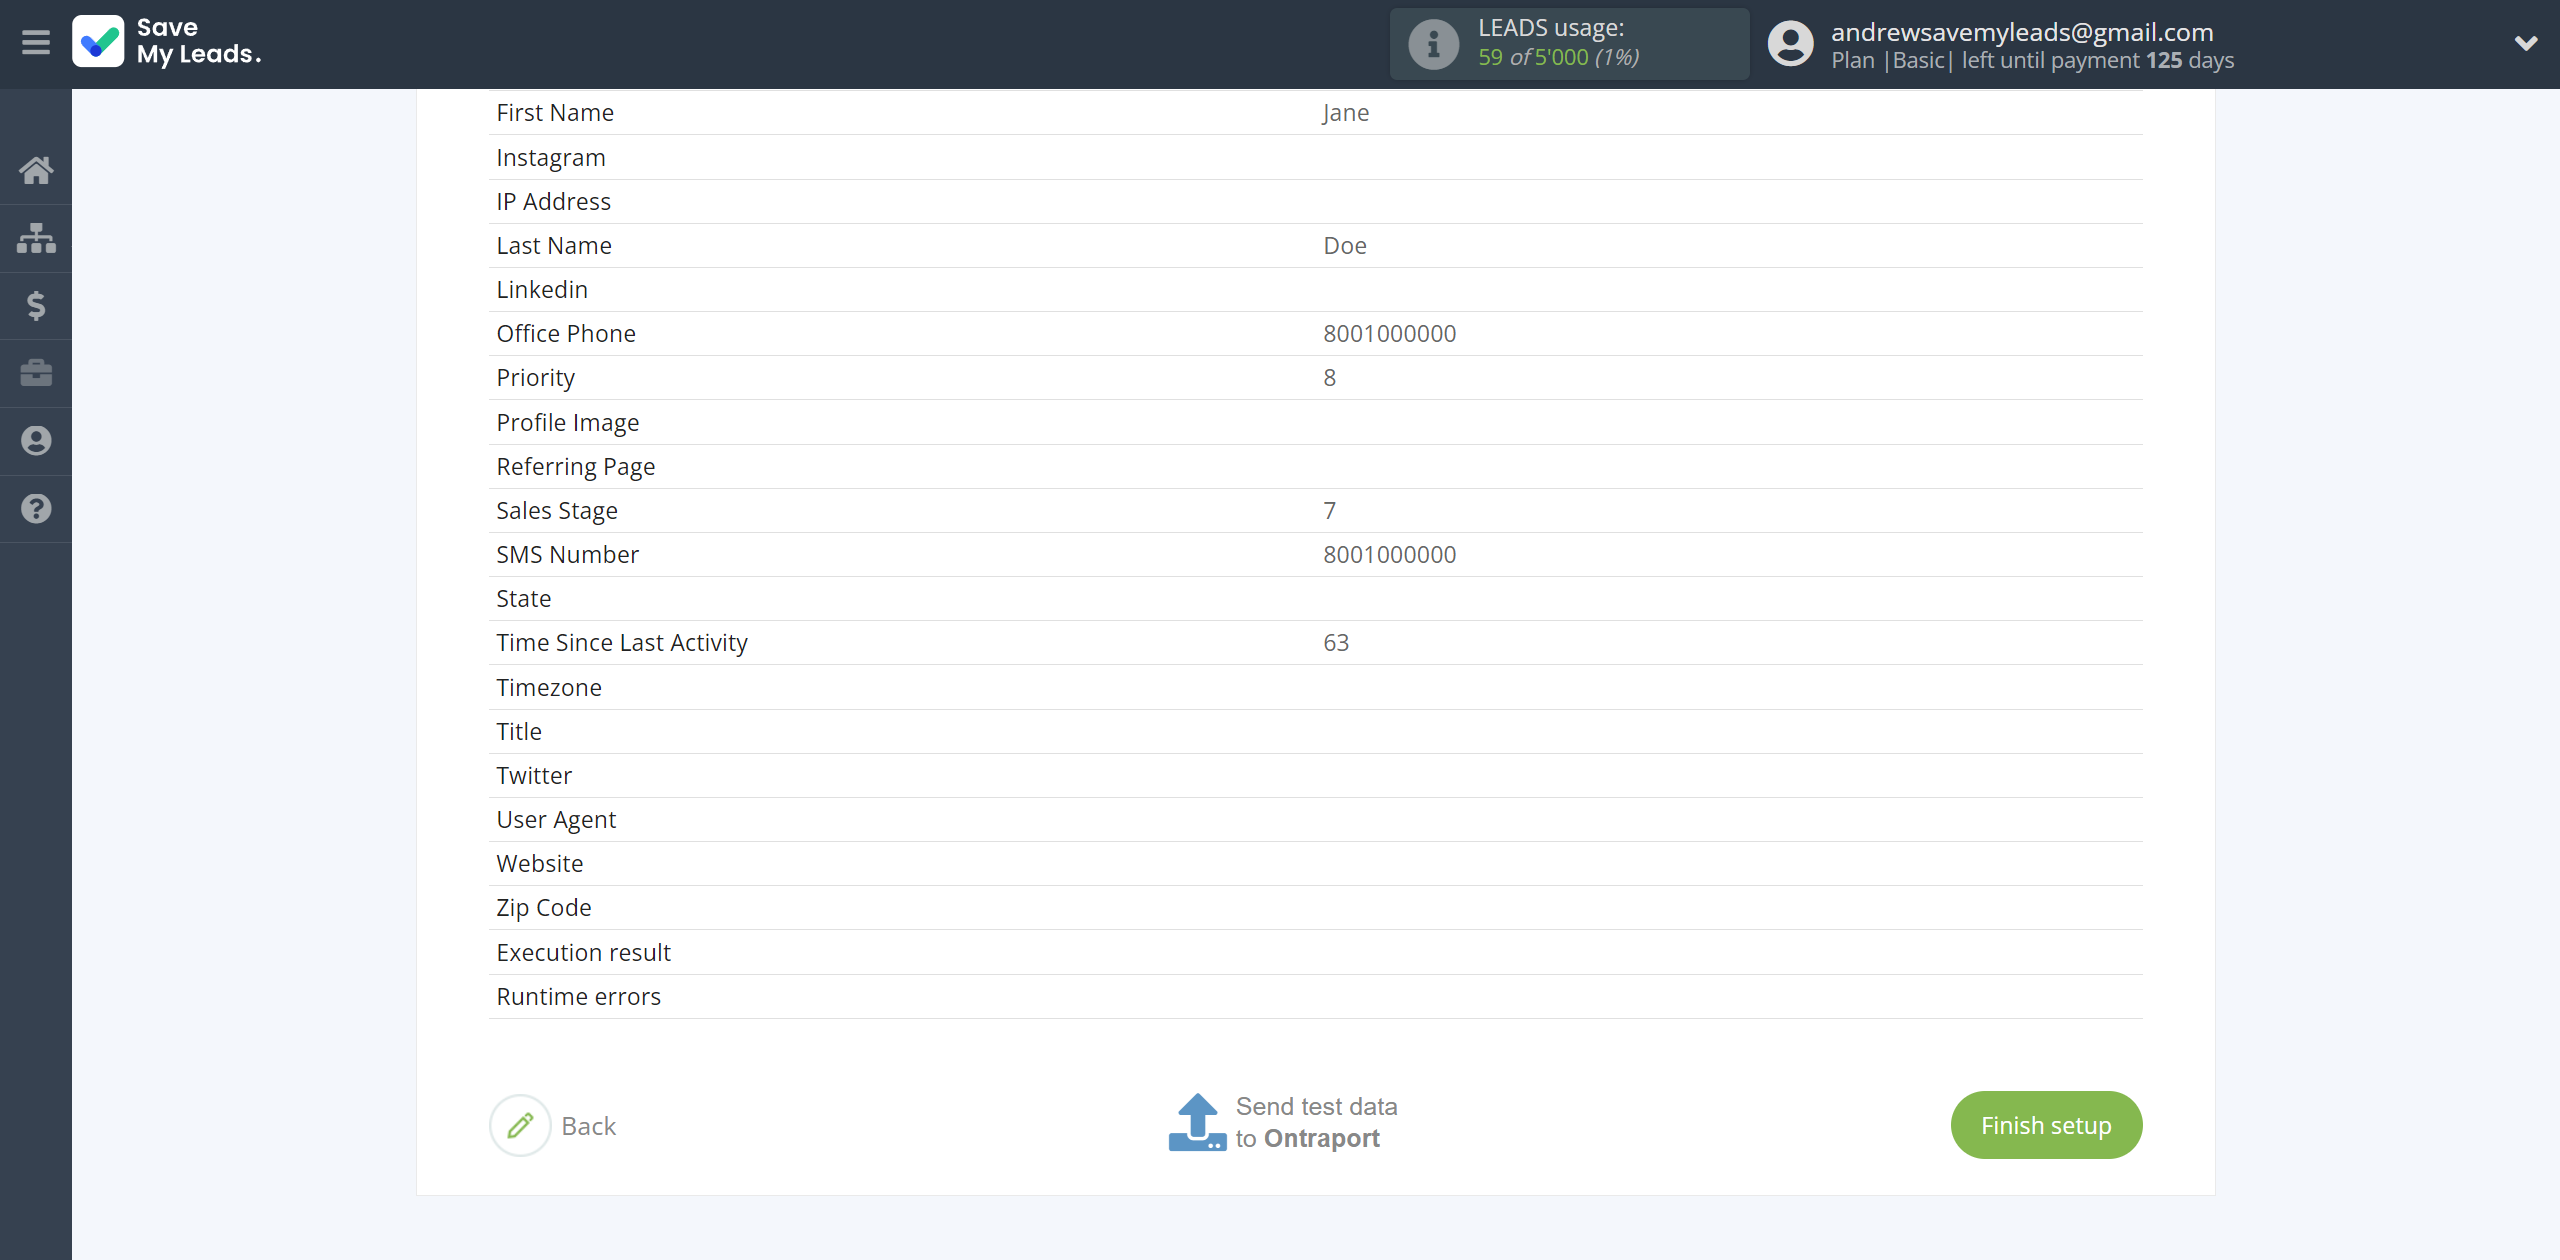This screenshot has height=1260, width=2560.
Task: Click the LEADS usage info icon
Action: [1433, 44]
